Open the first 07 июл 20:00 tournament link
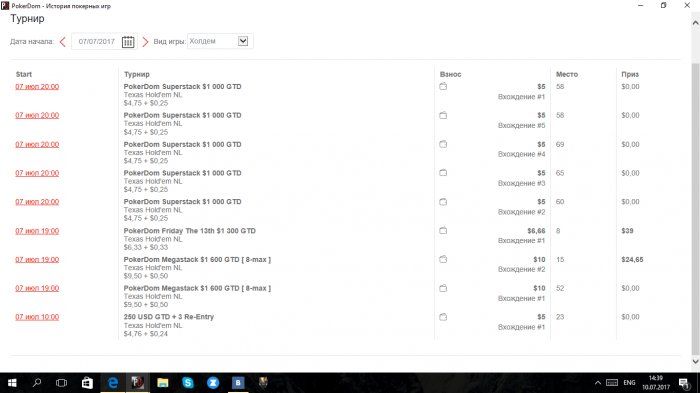 [x=37, y=87]
